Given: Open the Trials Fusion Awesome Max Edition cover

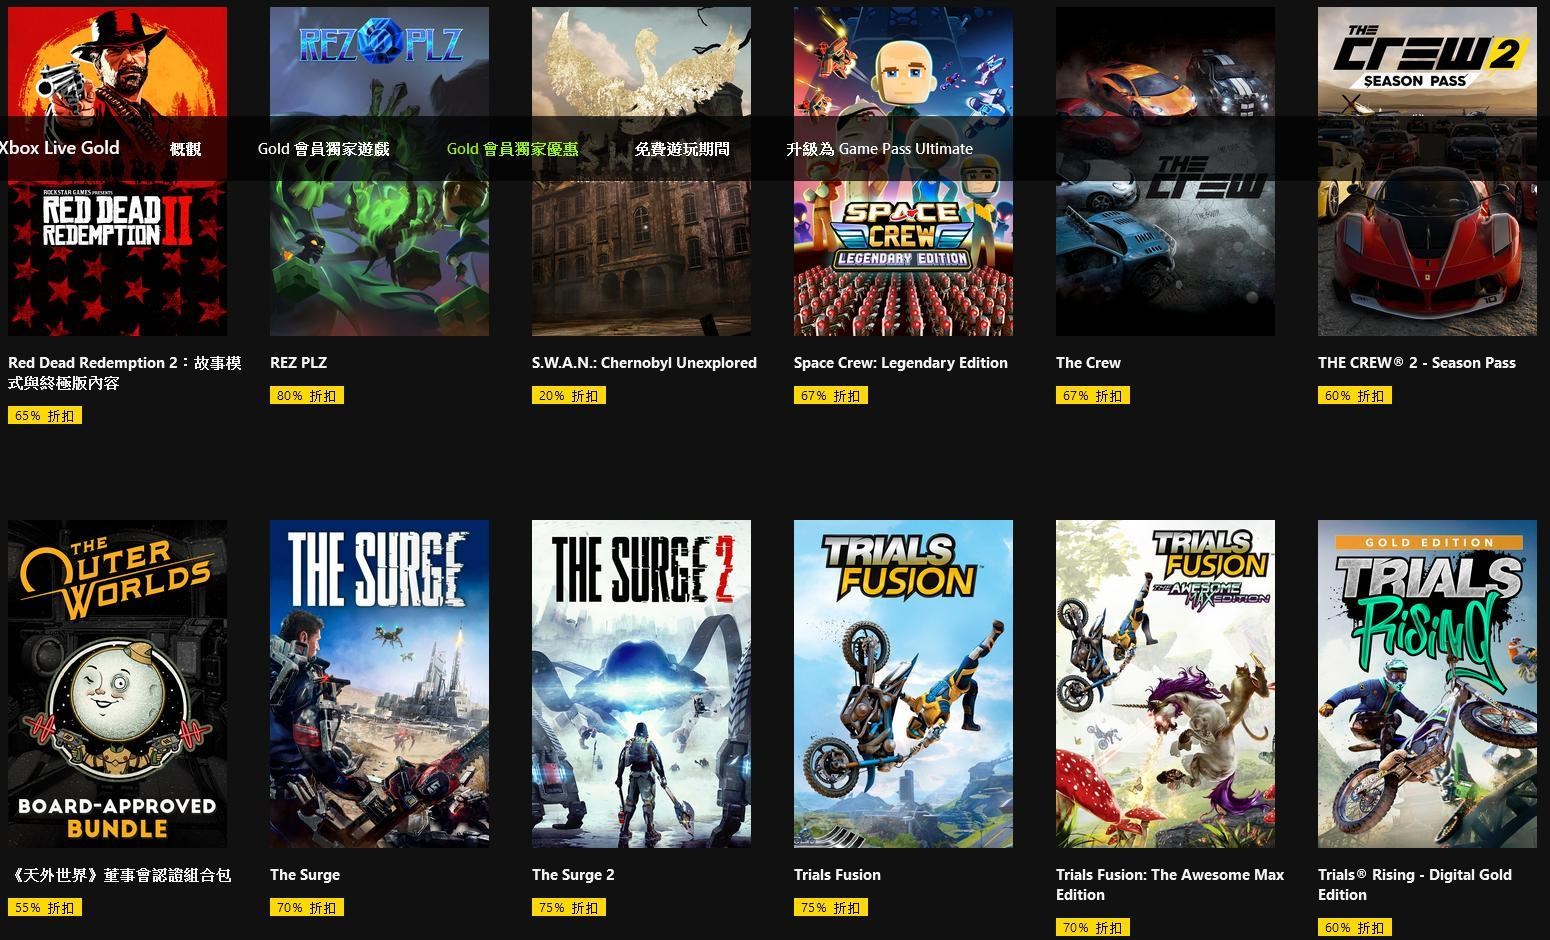Looking at the screenshot, I should pyautogui.click(x=1165, y=684).
